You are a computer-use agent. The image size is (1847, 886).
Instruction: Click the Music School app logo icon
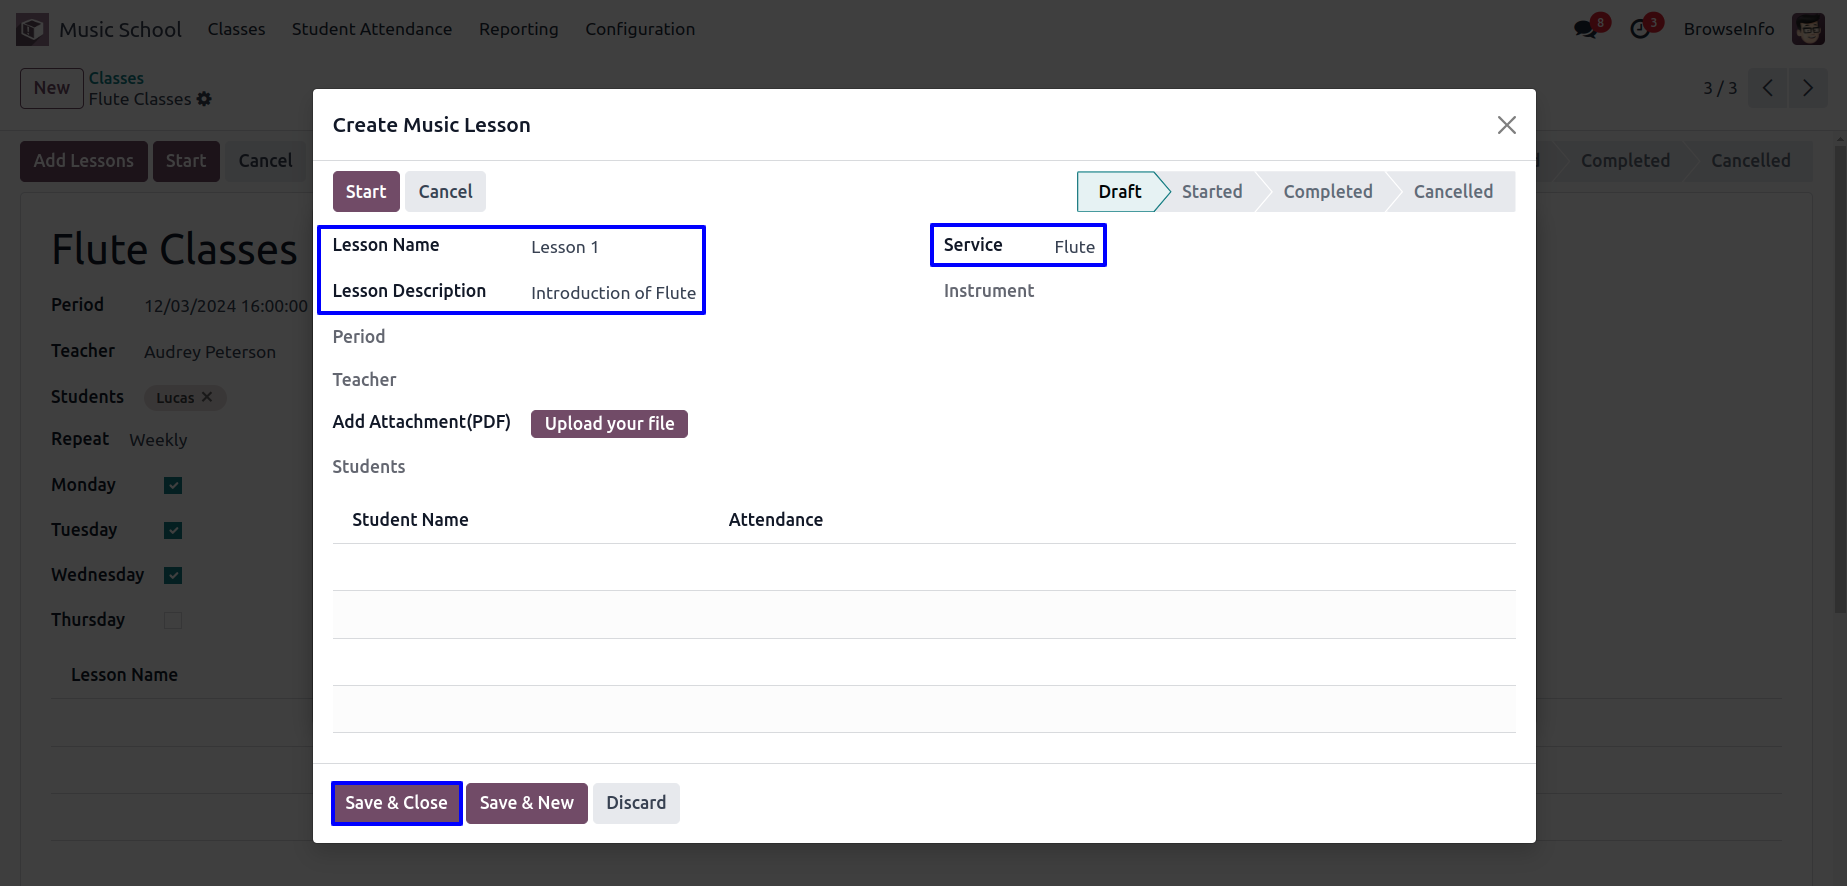coord(32,29)
